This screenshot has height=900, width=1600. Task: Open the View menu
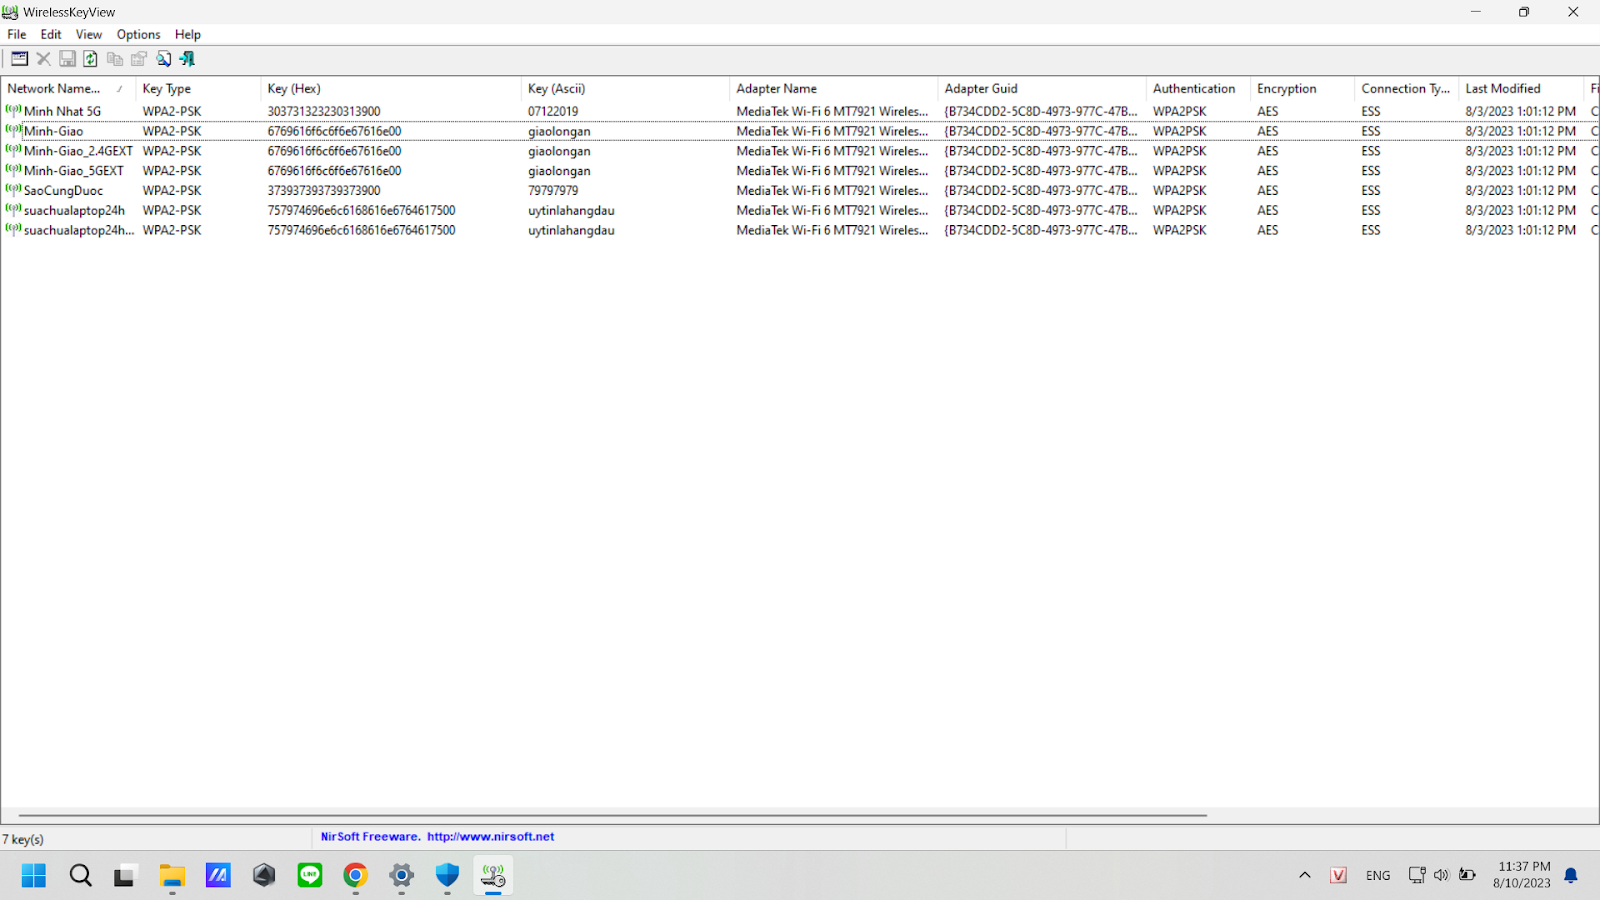tap(89, 34)
